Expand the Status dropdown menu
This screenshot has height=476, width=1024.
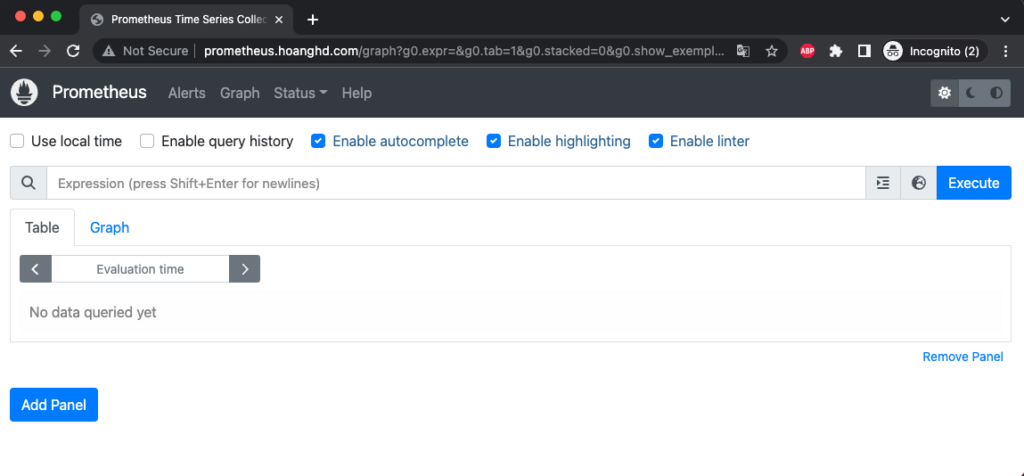(300, 93)
